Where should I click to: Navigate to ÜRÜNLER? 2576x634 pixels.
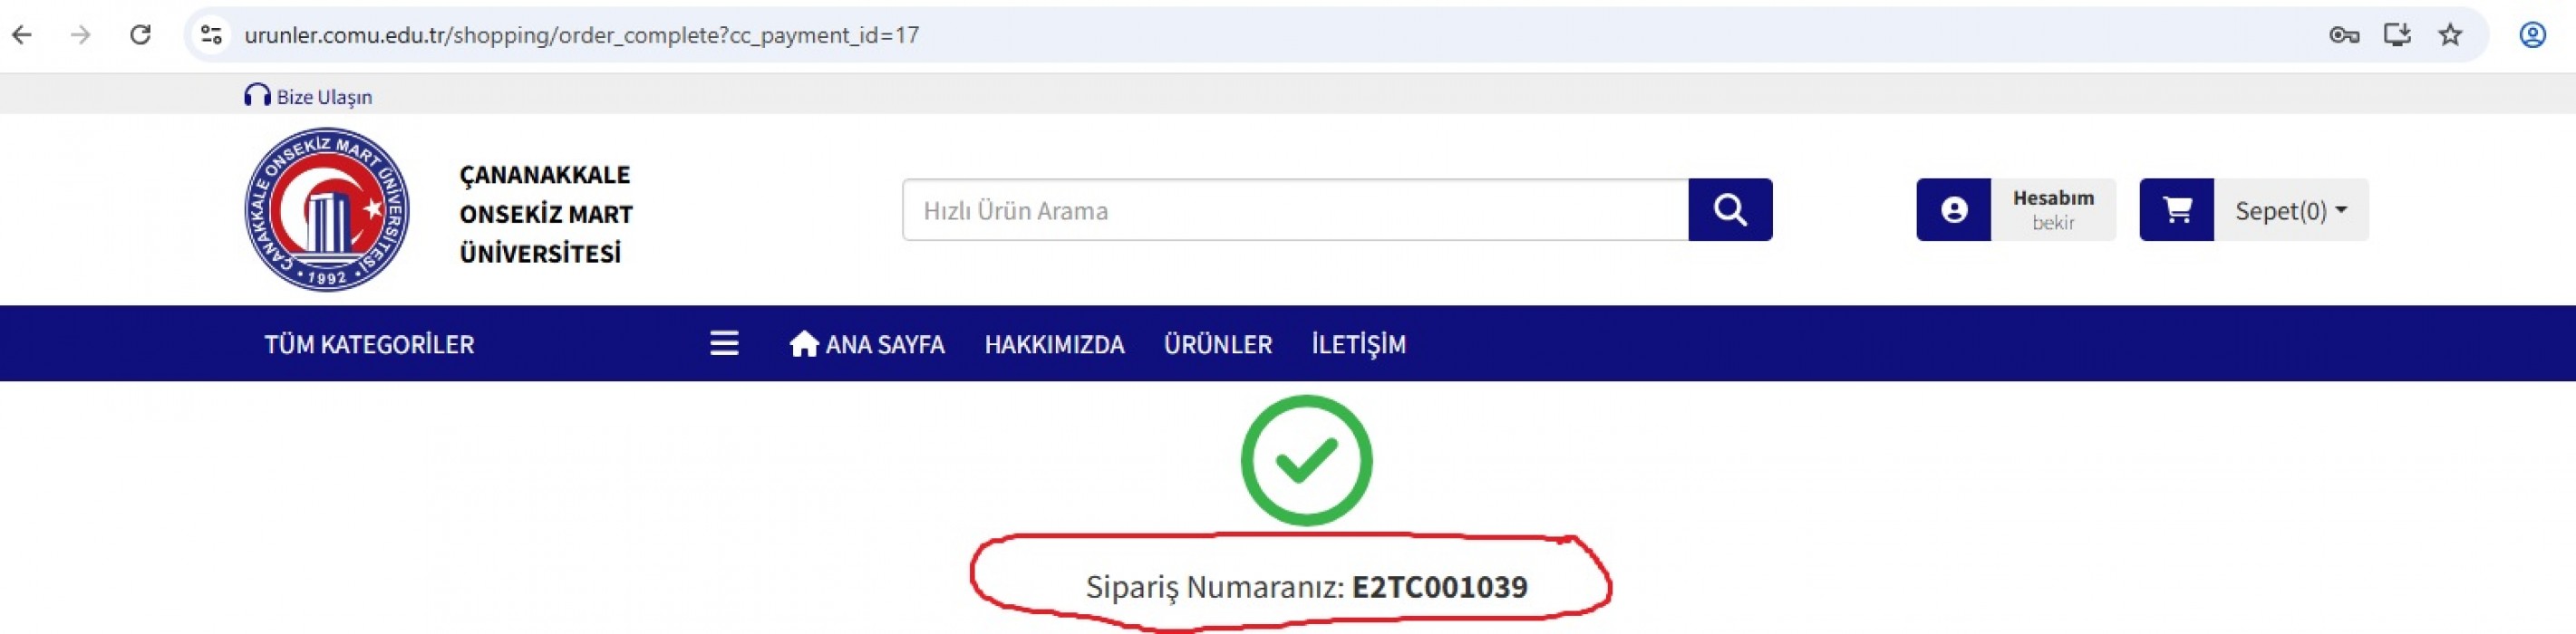(1217, 344)
